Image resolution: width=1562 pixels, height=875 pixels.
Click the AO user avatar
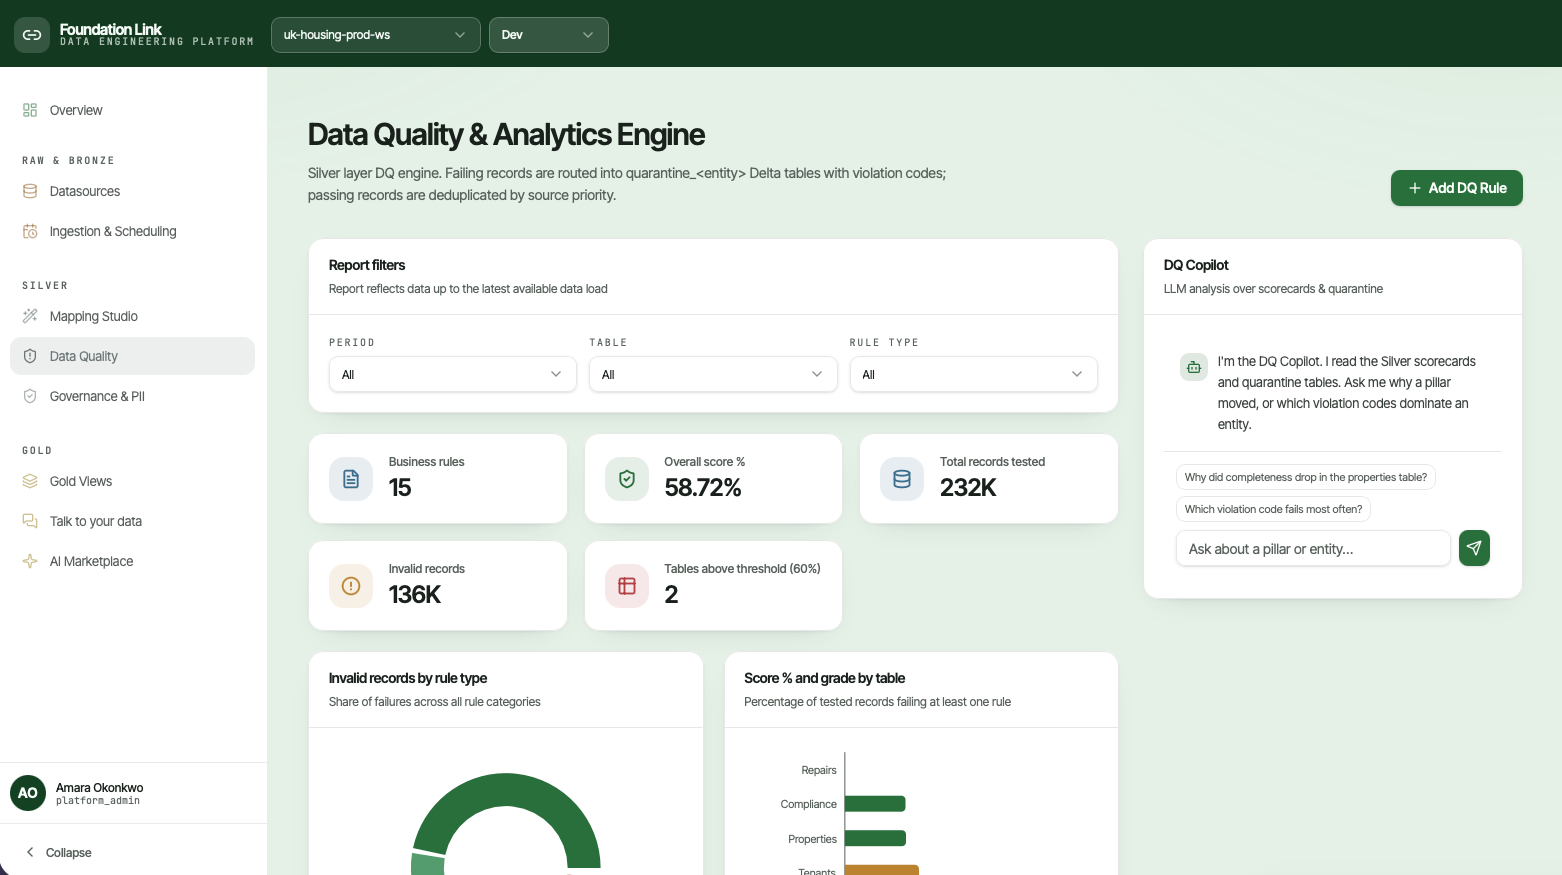pos(28,793)
